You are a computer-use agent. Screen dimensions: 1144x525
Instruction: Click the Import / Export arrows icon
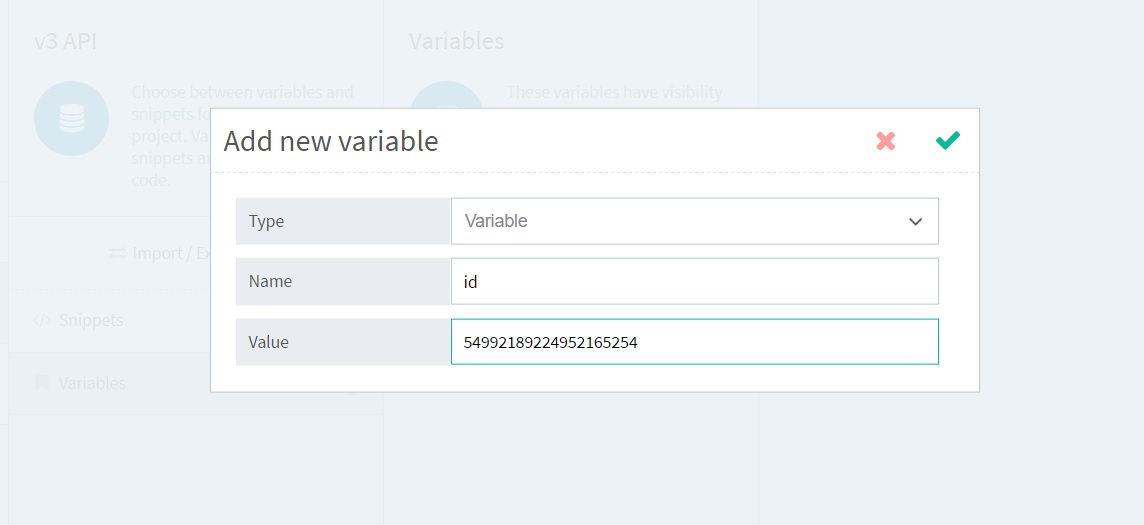[118, 254]
